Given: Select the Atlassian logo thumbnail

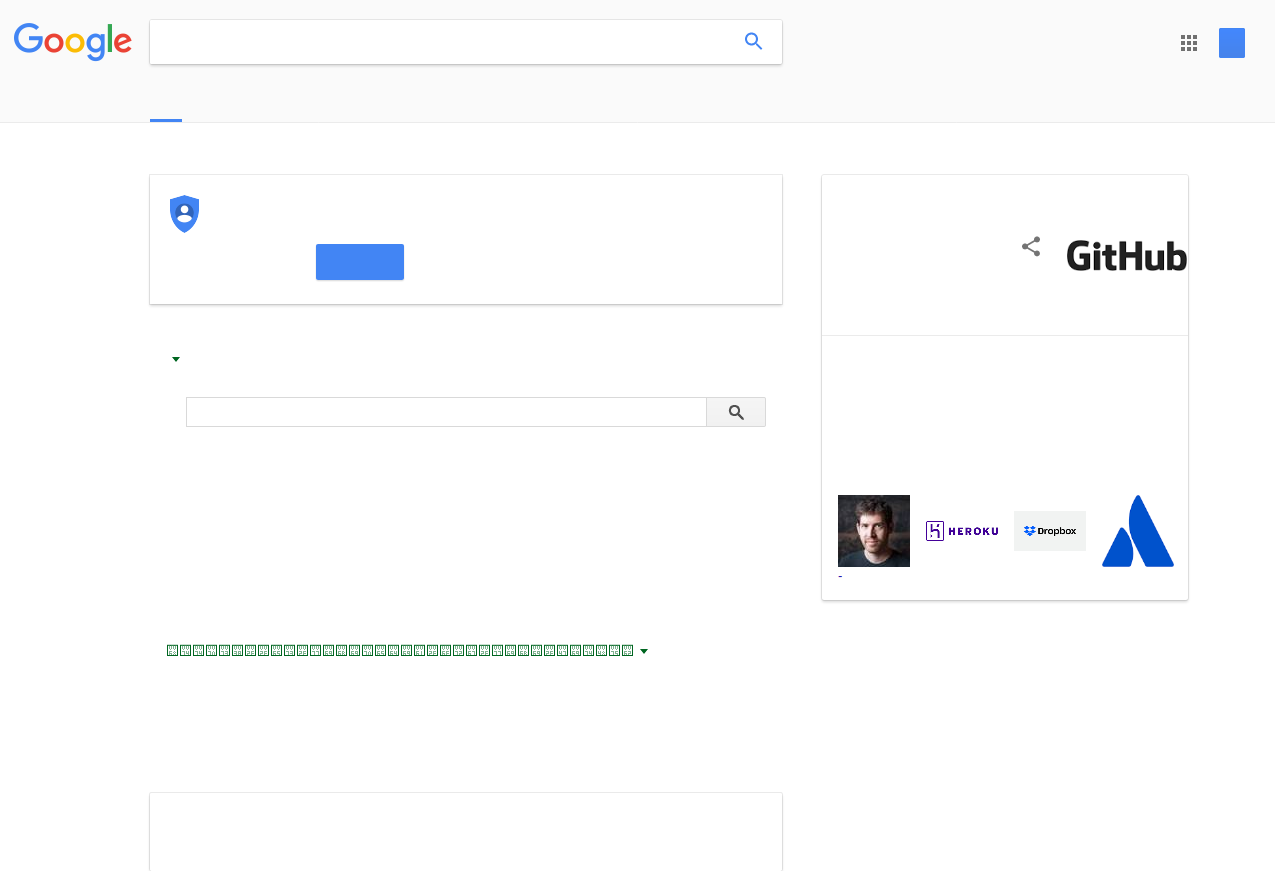Looking at the screenshot, I should click(x=1138, y=531).
